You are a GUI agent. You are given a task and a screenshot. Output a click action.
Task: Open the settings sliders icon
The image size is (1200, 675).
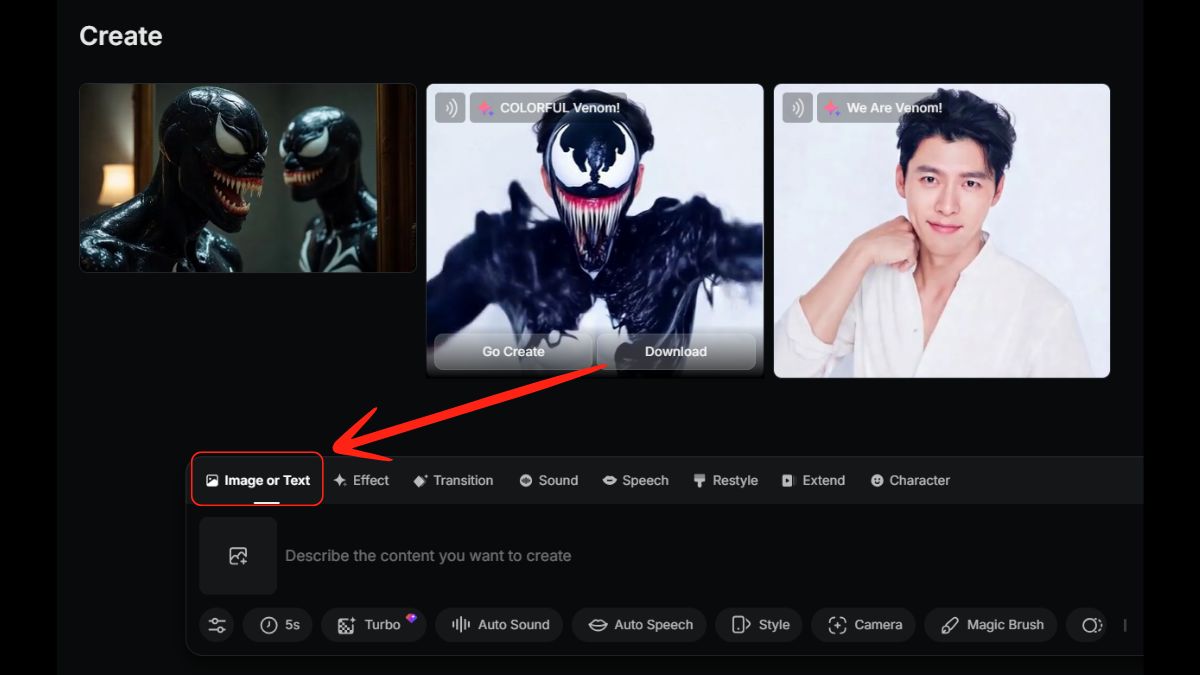click(x=217, y=625)
